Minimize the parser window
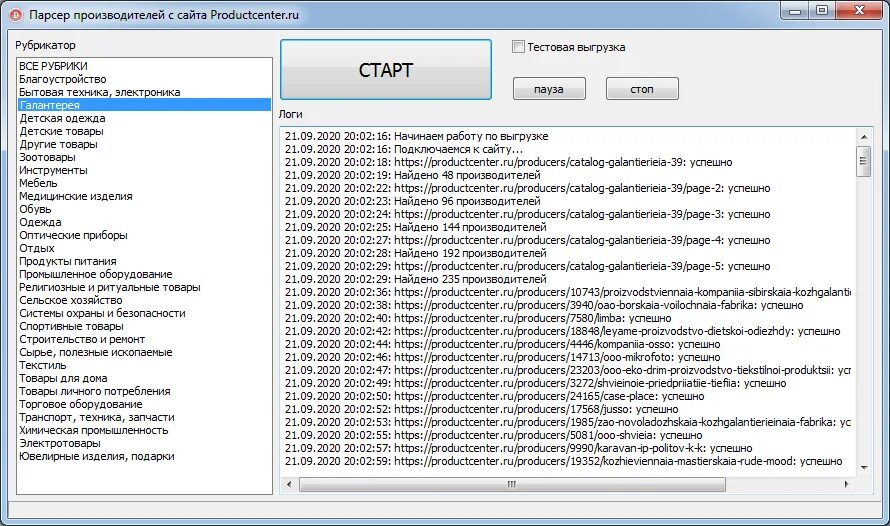This screenshot has width=890, height=526. tap(795, 11)
